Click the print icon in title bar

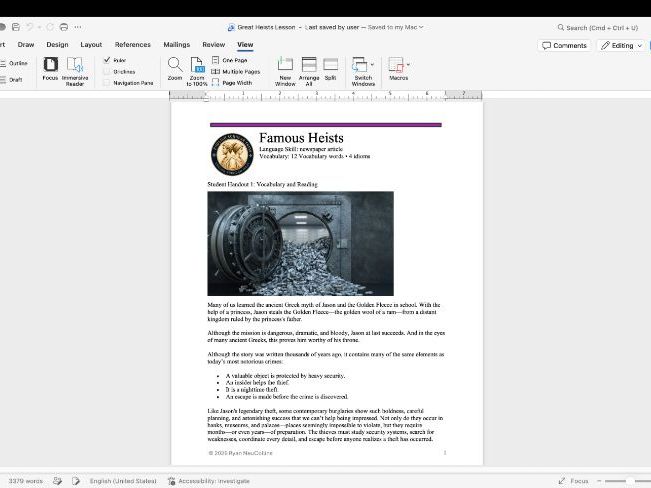click(64, 27)
